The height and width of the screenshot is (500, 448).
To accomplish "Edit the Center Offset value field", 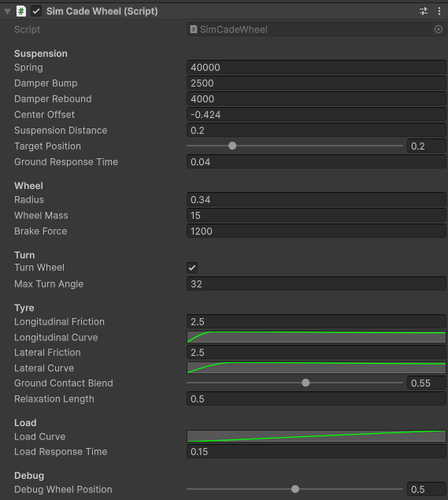I will [316, 115].
